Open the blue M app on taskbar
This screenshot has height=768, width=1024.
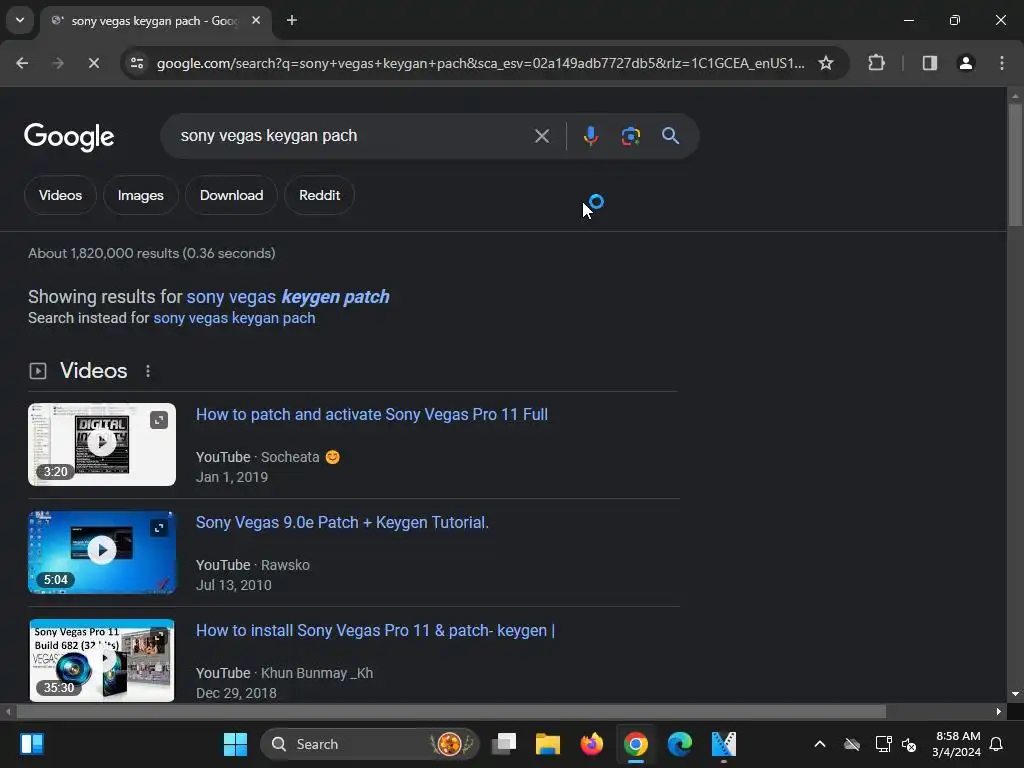(x=724, y=744)
